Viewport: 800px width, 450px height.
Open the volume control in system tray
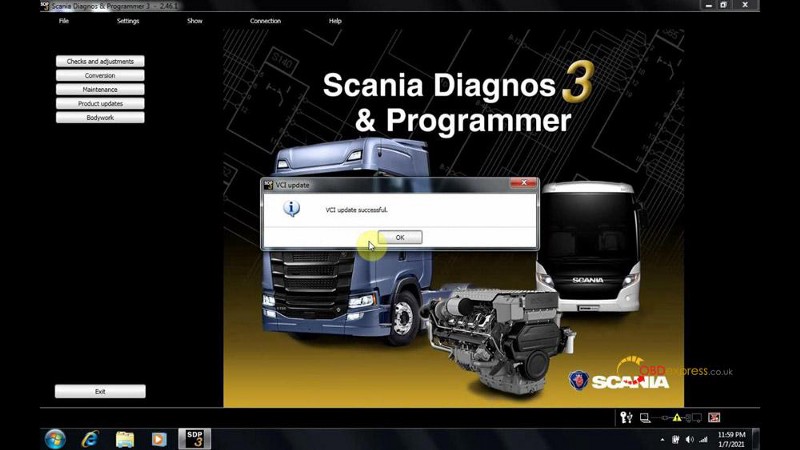[690, 439]
